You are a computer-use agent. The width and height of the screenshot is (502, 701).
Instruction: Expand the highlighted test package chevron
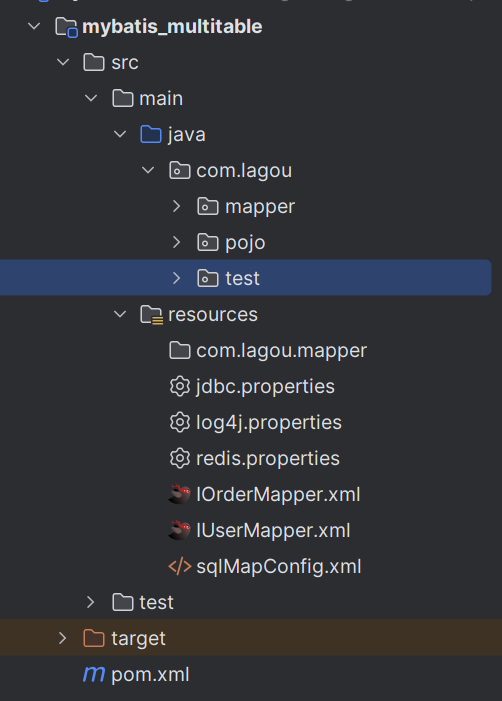pos(177,278)
